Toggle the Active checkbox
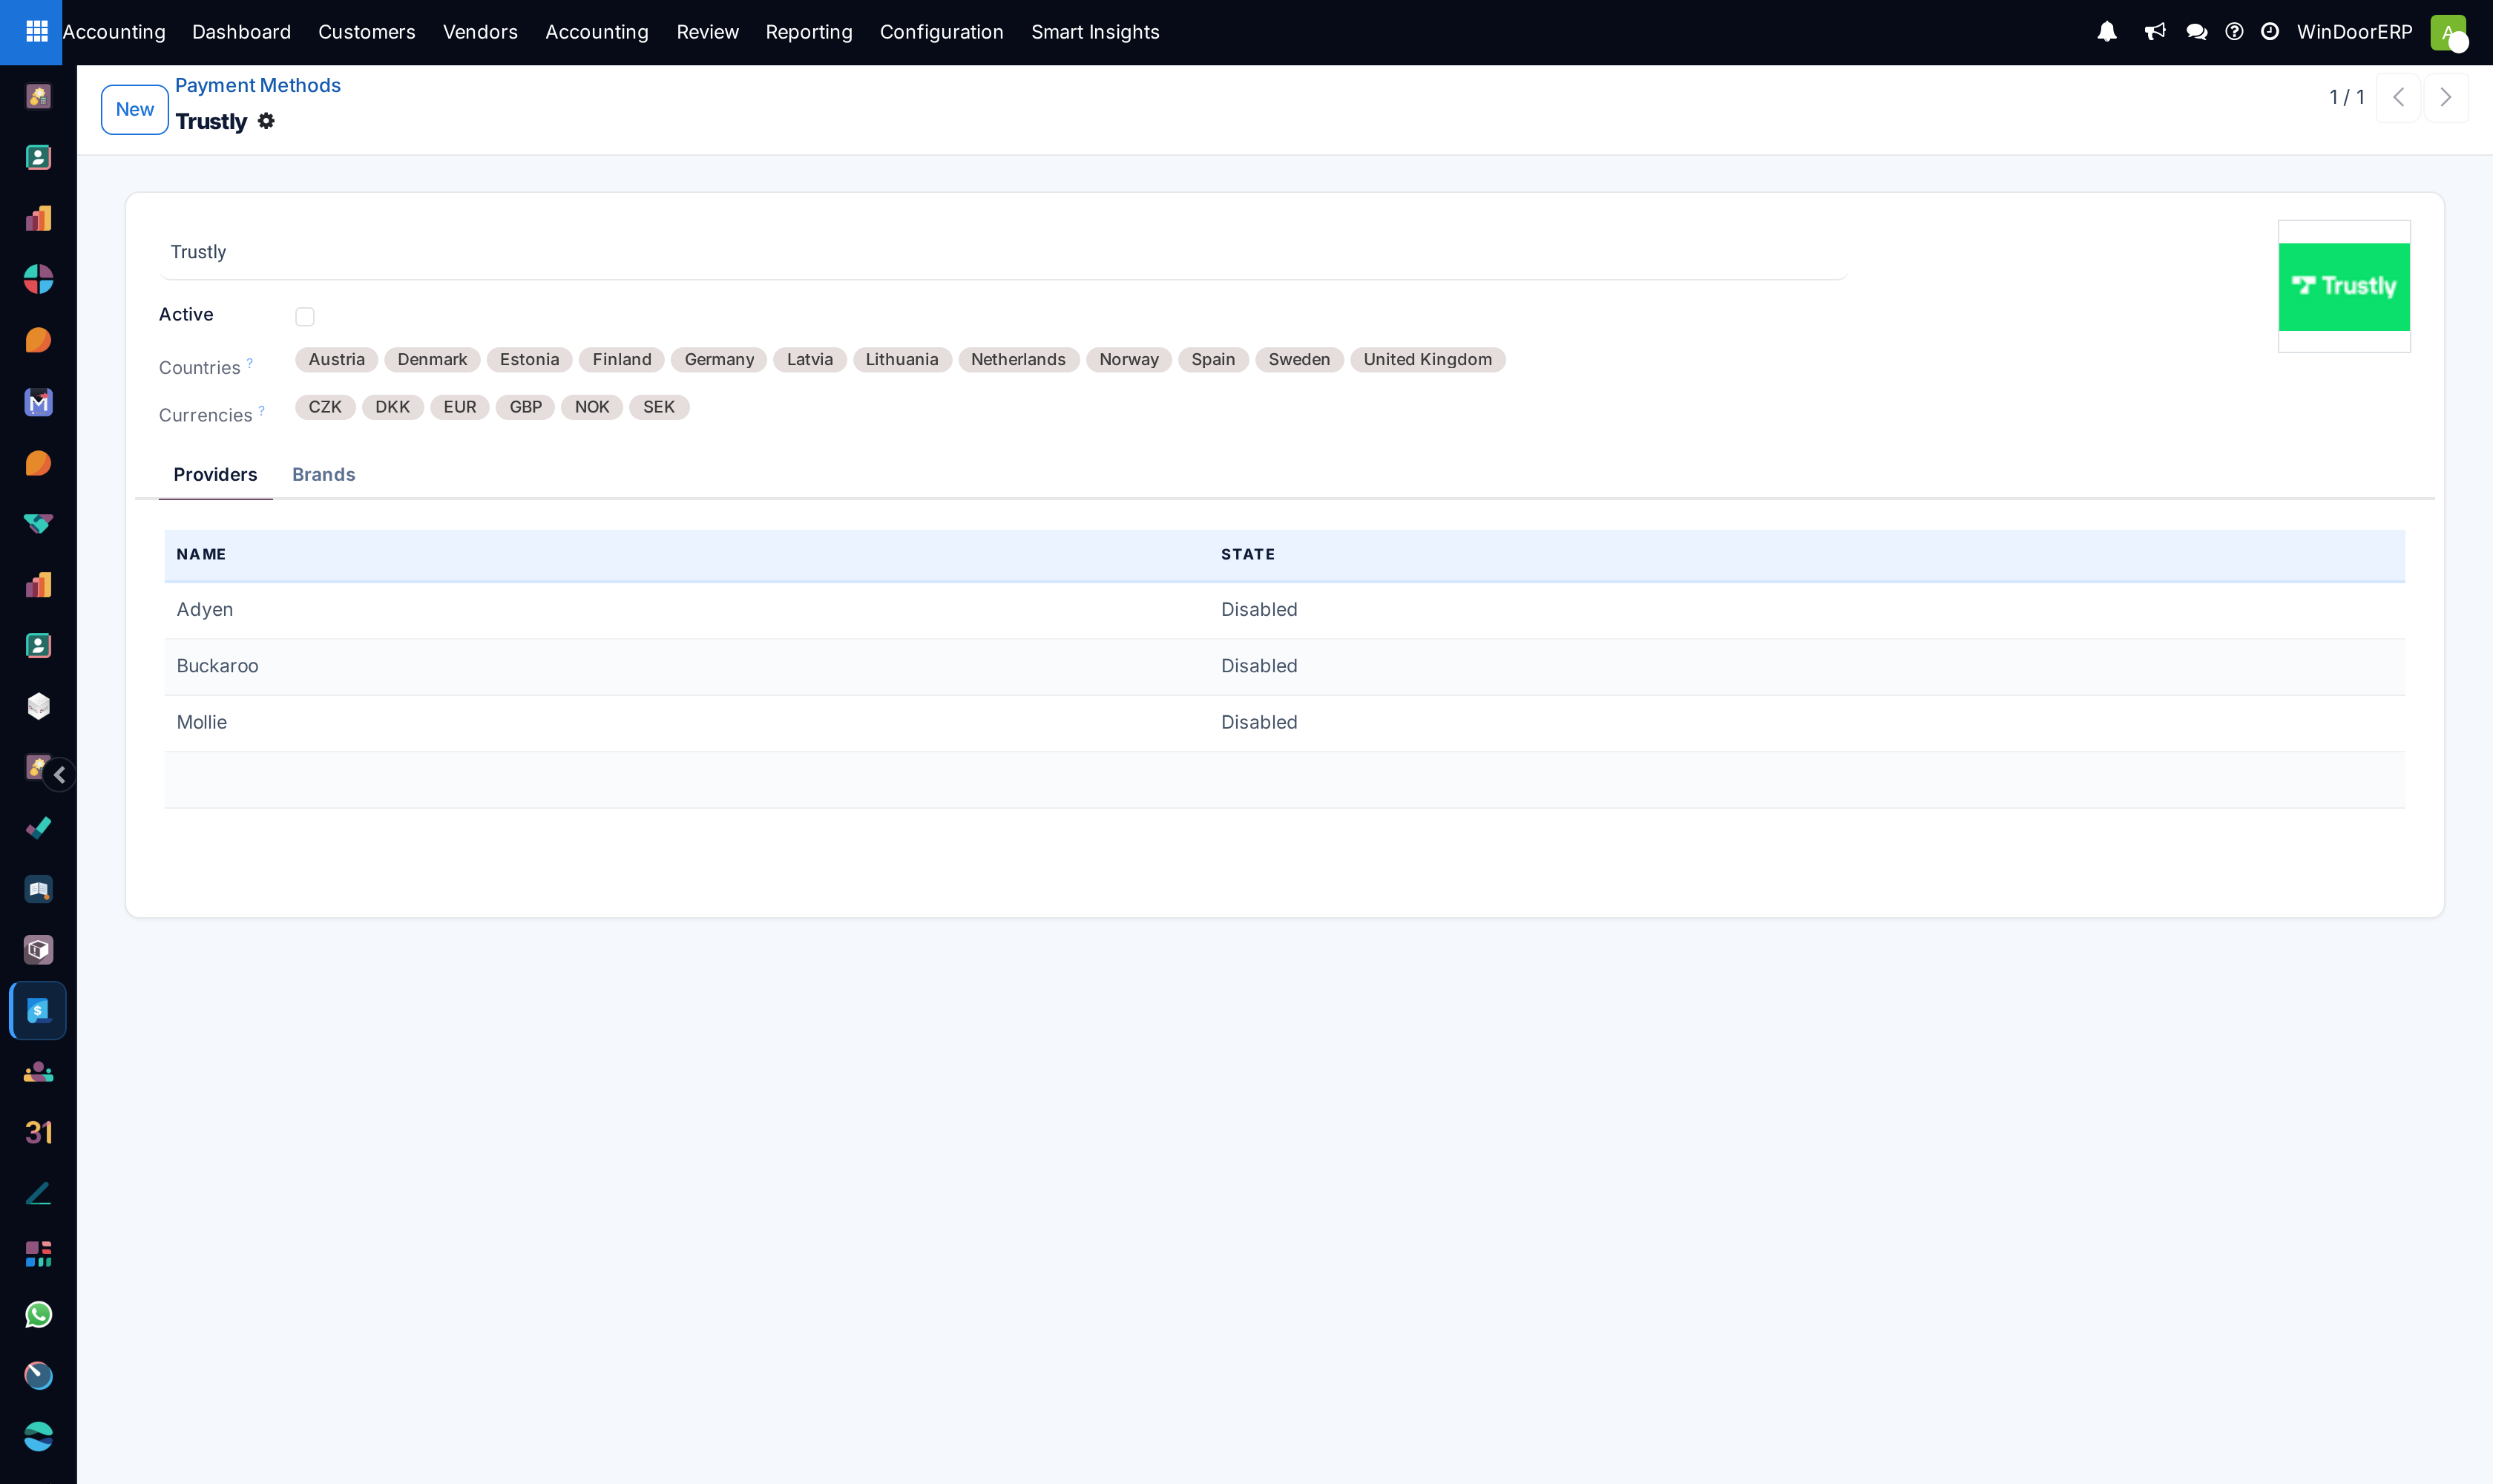Screen dimensions: 2493x1484 pyautogui.click(x=305, y=317)
